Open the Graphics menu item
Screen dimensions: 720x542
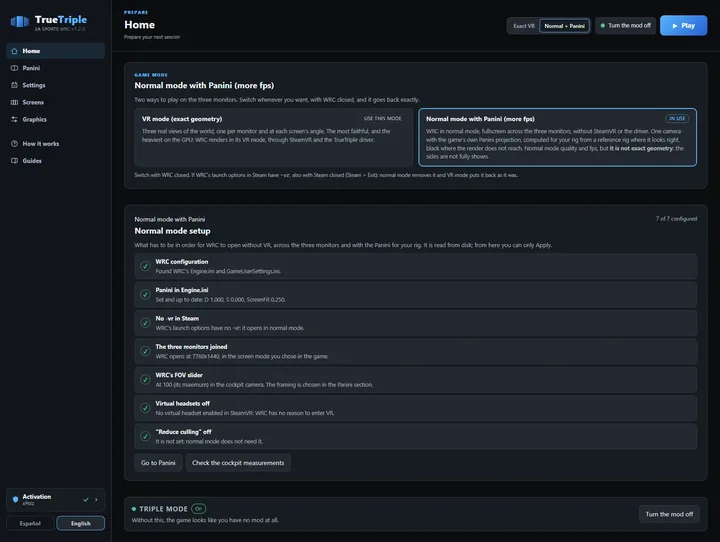[56, 119]
